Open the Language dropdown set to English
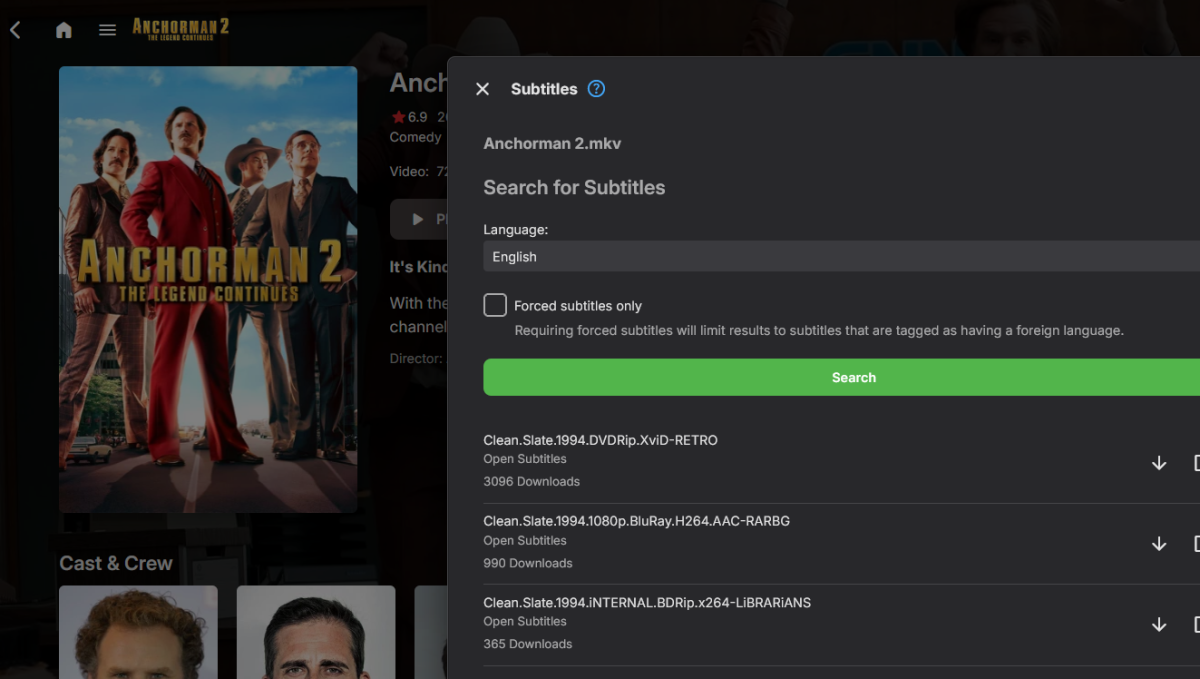 (840, 257)
